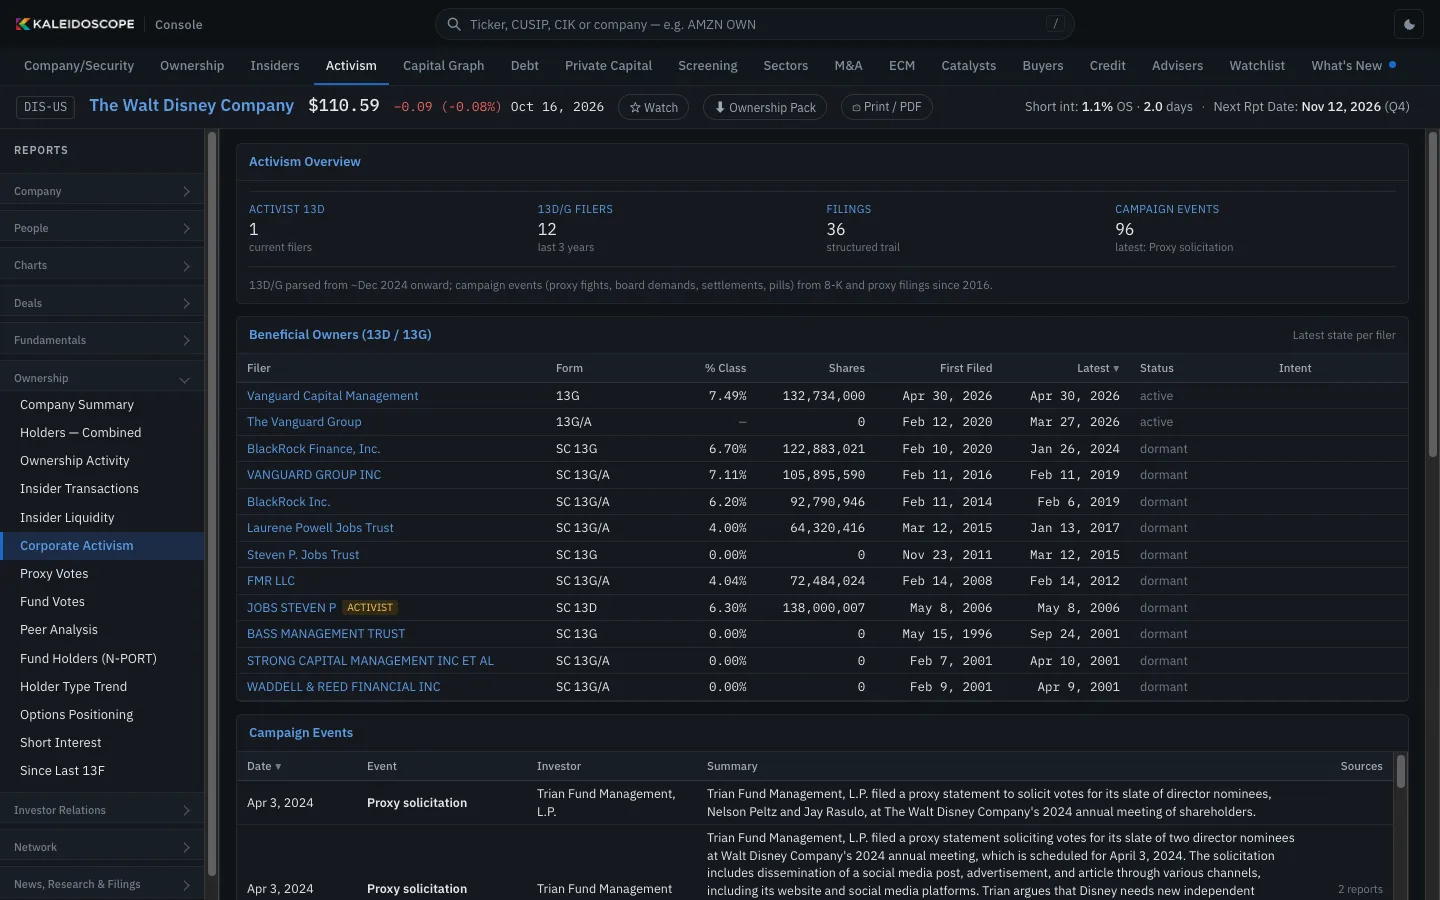Go to the Screening tab
1440x900 pixels.
pos(708,66)
